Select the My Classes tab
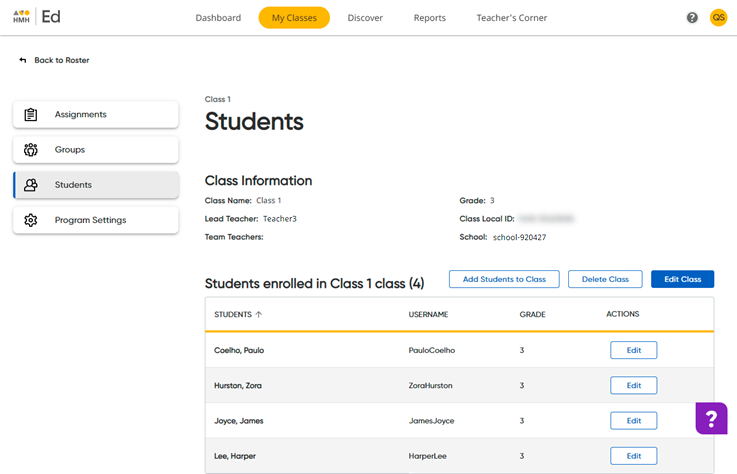The image size is (737, 474). pos(294,18)
